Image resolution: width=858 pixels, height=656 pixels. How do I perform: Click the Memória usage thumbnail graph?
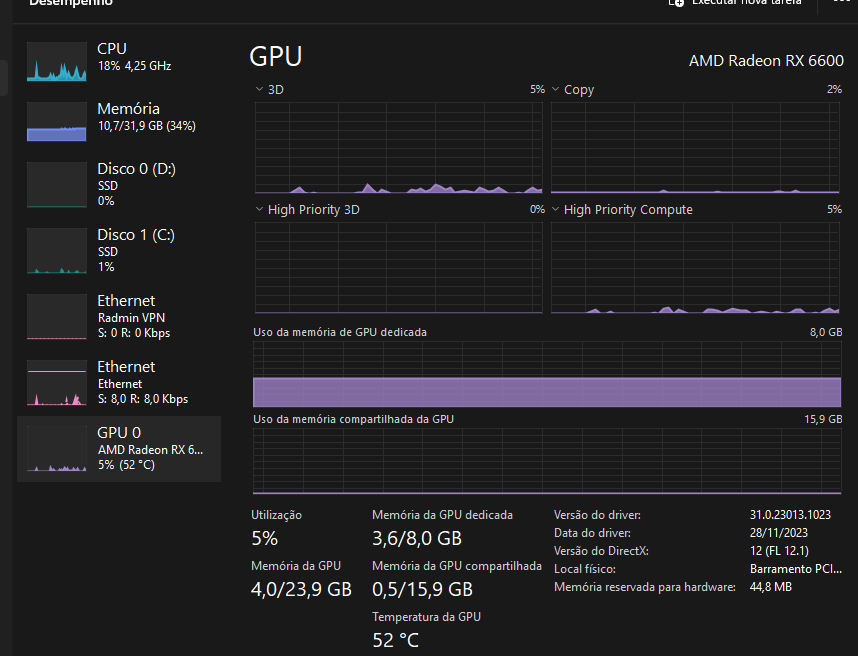click(x=57, y=121)
